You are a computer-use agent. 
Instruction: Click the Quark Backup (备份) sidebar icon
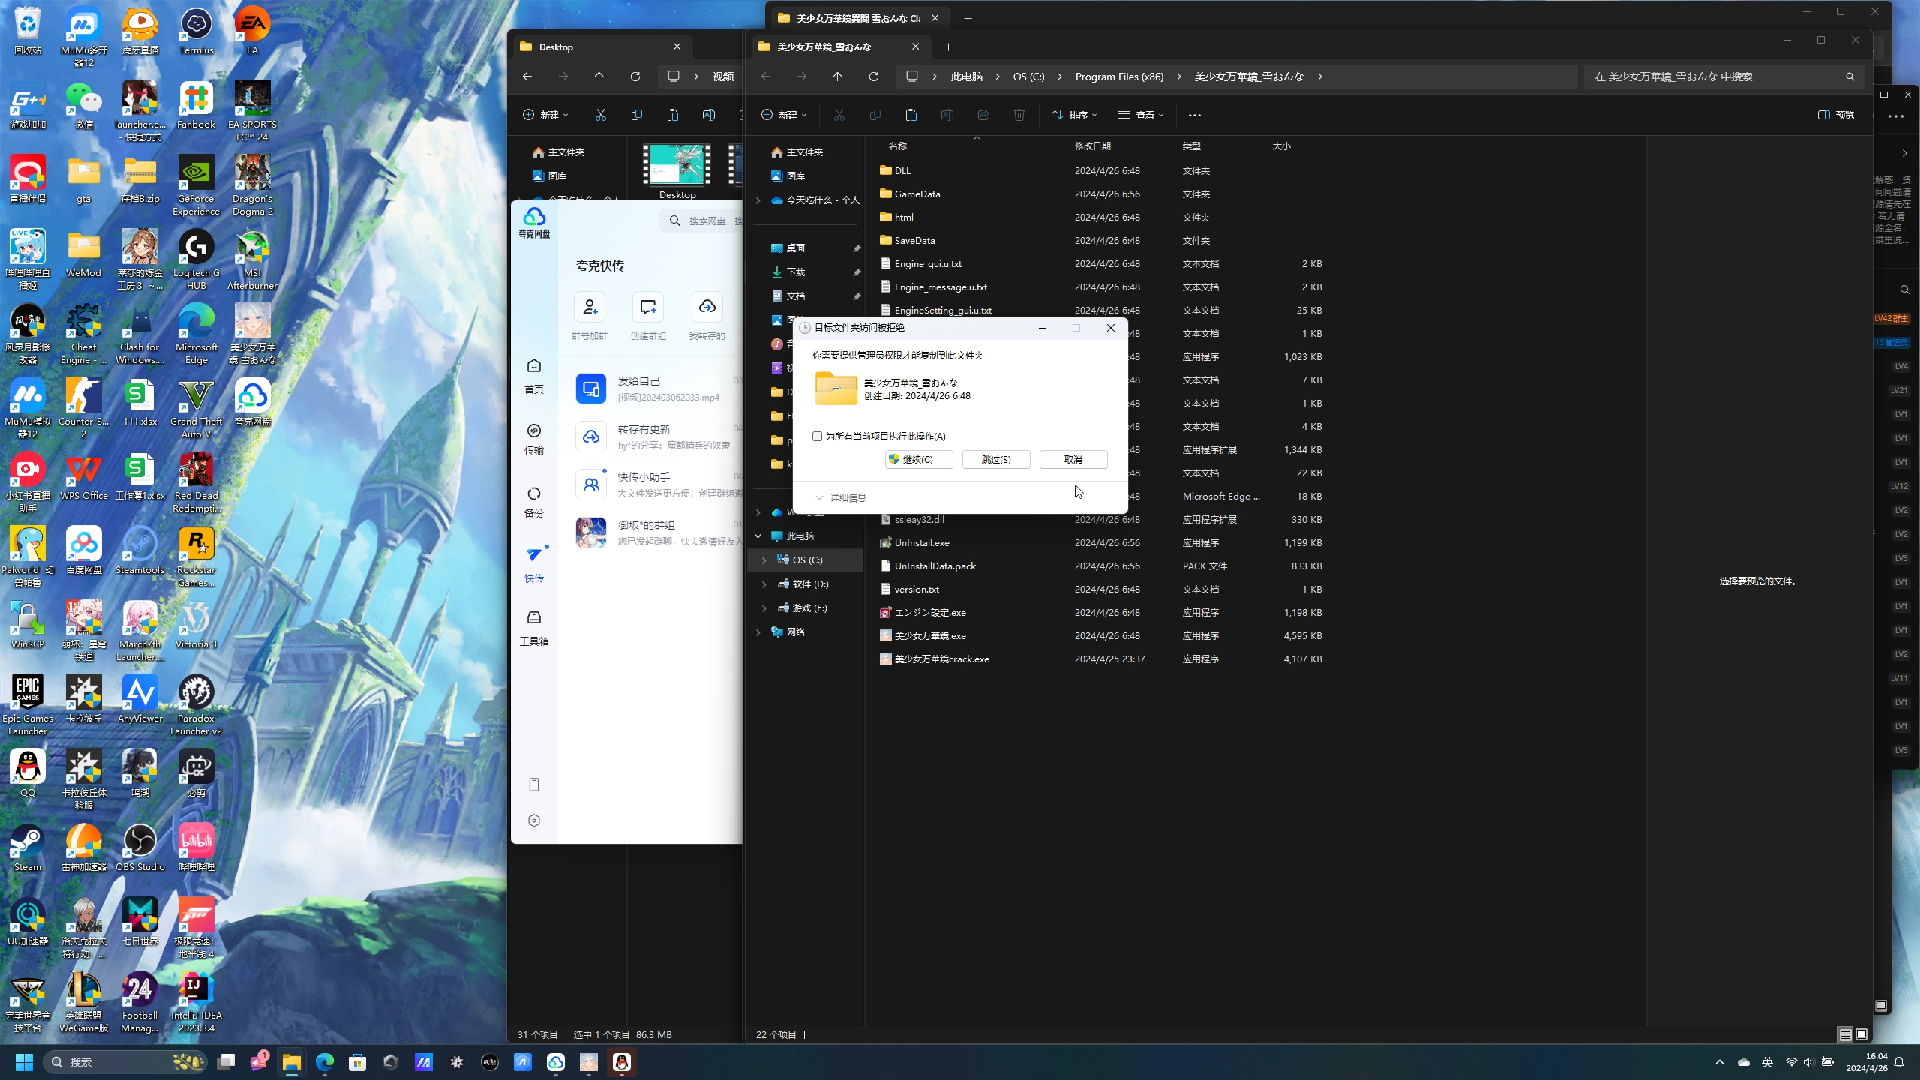coord(534,502)
